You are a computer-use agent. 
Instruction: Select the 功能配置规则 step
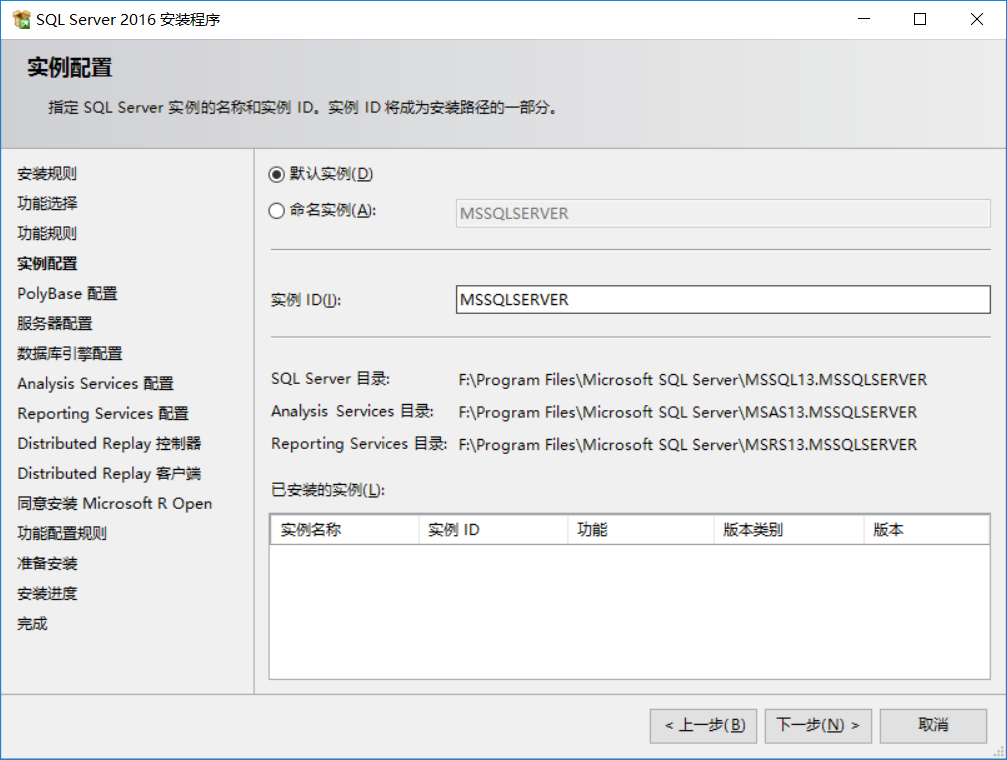coord(62,533)
